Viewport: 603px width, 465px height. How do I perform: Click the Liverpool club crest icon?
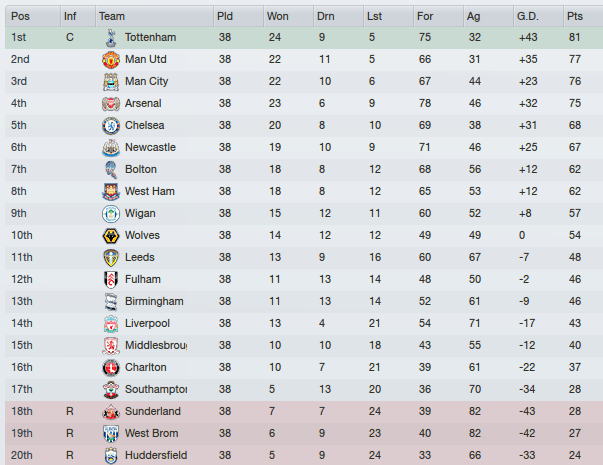[110, 324]
